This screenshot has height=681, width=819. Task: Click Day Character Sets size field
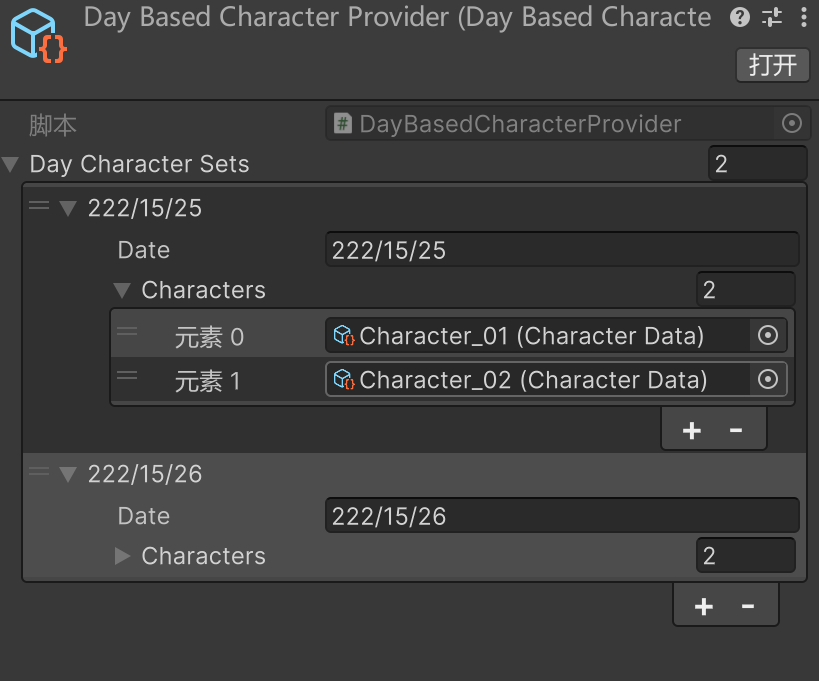(x=756, y=164)
